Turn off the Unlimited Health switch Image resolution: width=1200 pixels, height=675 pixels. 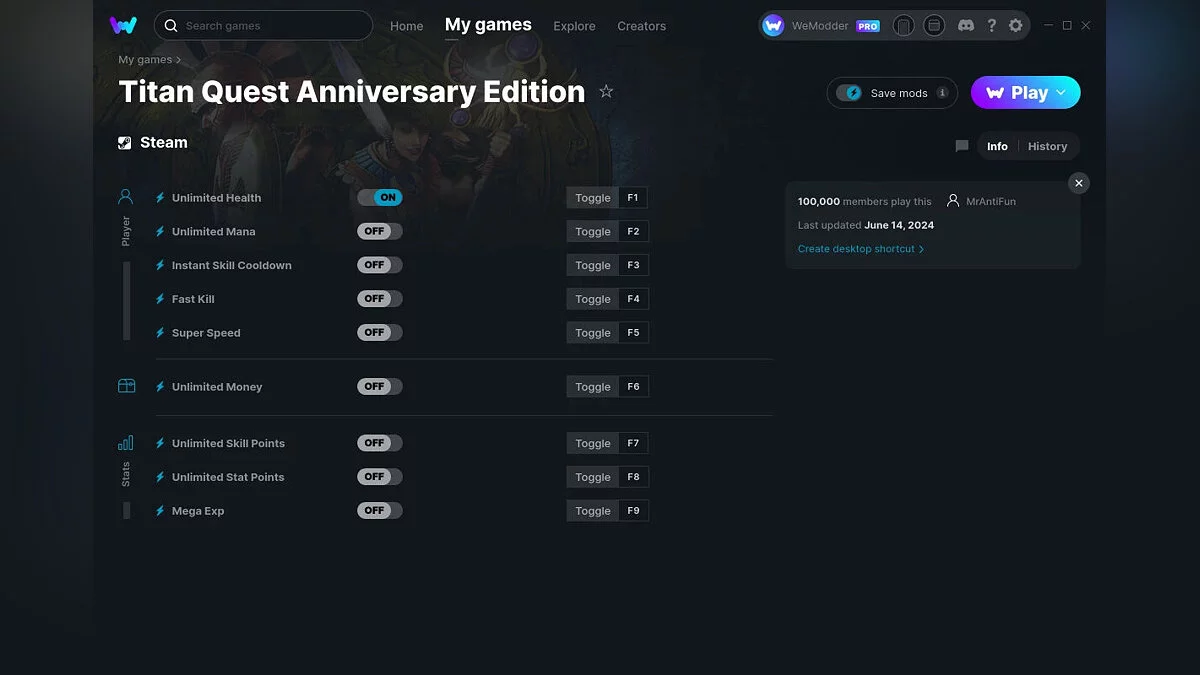point(380,197)
